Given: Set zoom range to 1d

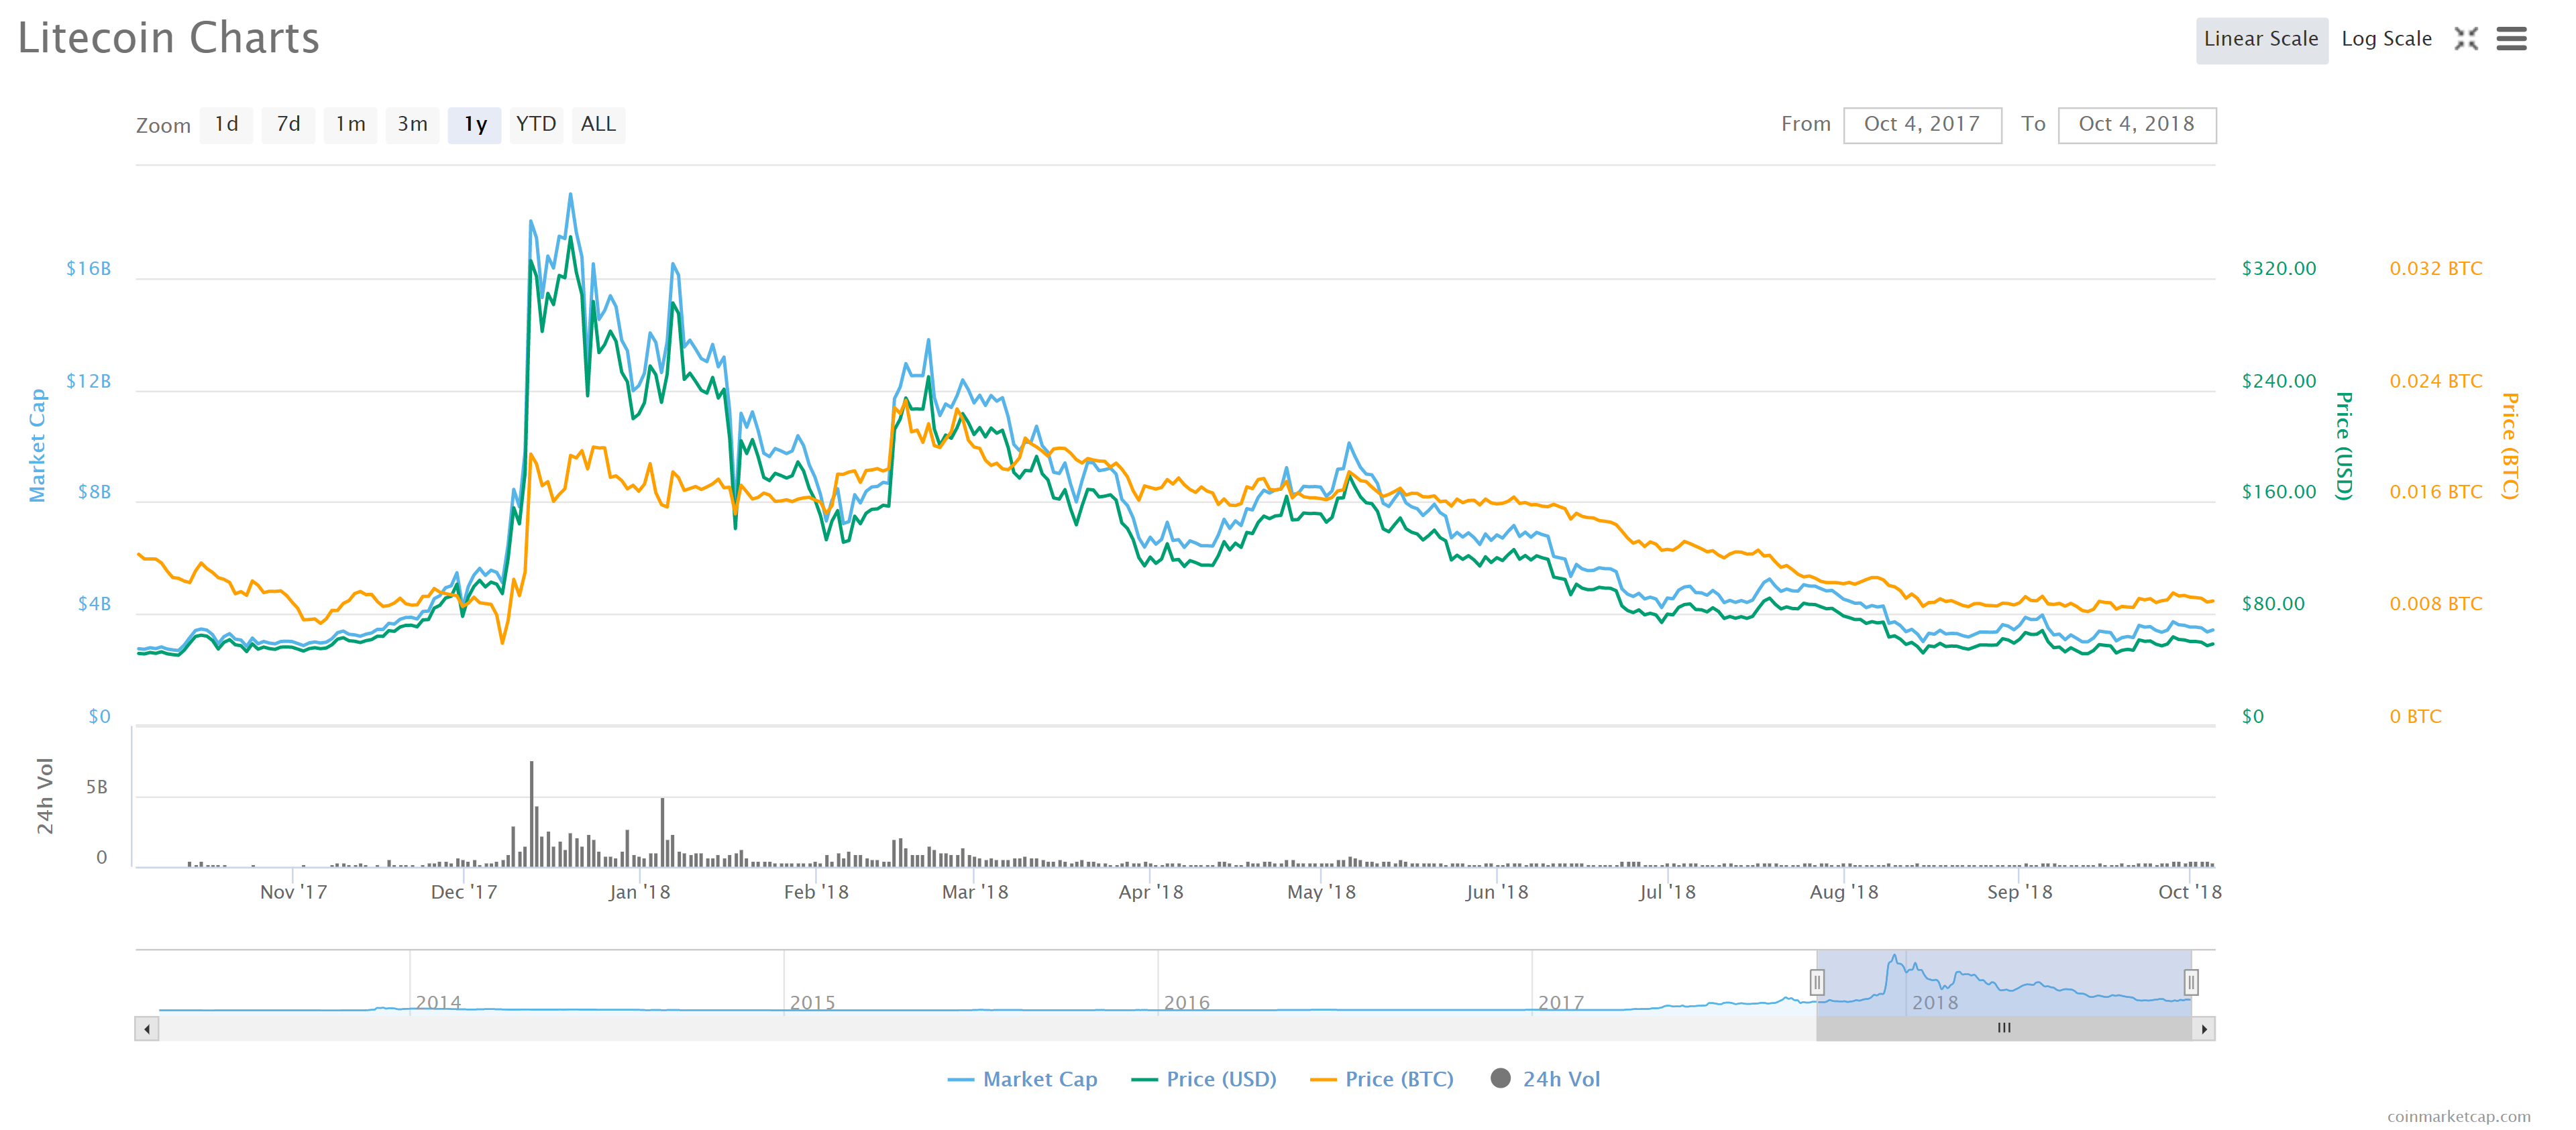Looking at the screenshot, I should pos(226,125).
